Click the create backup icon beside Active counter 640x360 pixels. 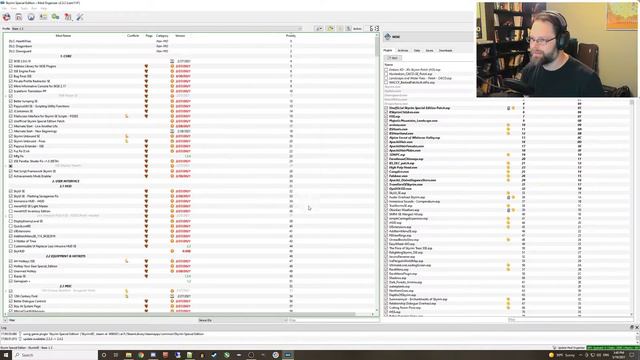pos(348,29)
